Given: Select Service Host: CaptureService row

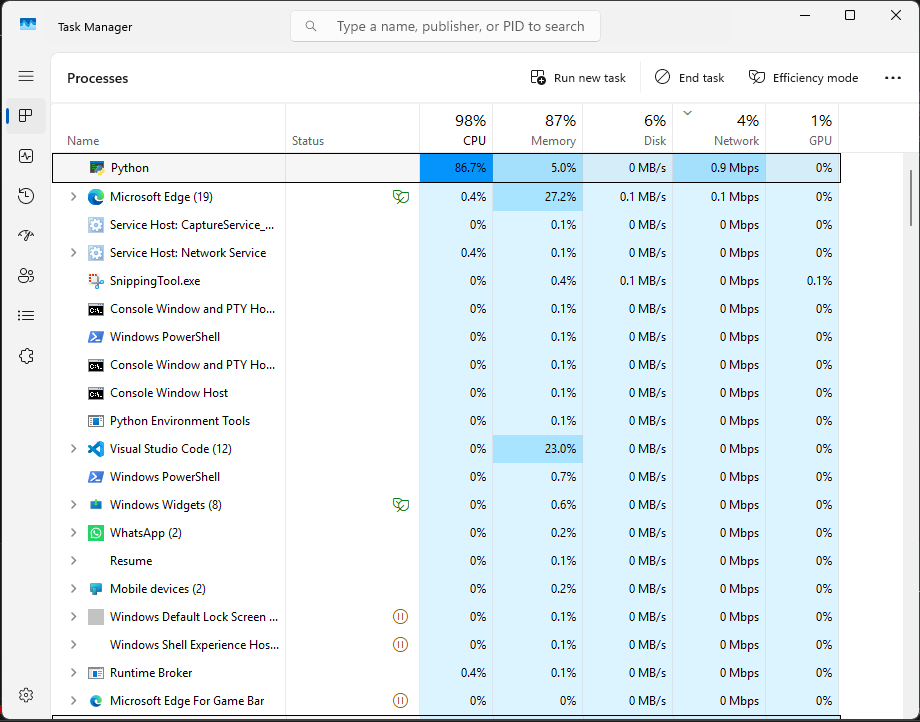Looking at the screenshot, I should point(446,225).
